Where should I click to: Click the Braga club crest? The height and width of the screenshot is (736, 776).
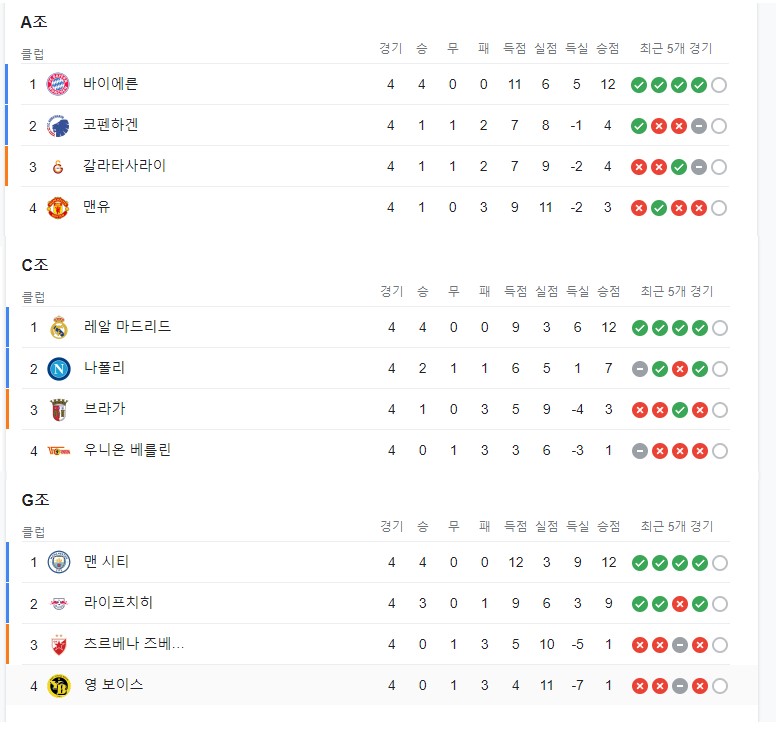pos(59,410)
